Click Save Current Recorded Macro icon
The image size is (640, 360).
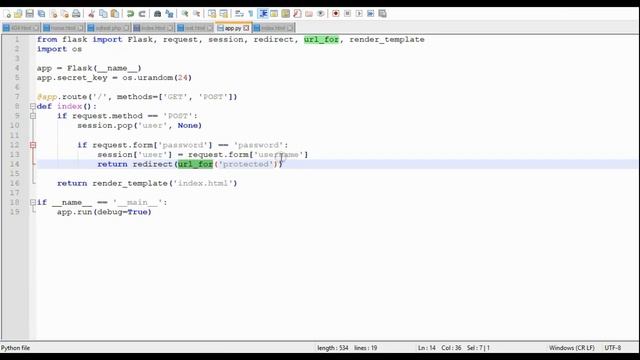pyautogui.click(x=382, y=14)
